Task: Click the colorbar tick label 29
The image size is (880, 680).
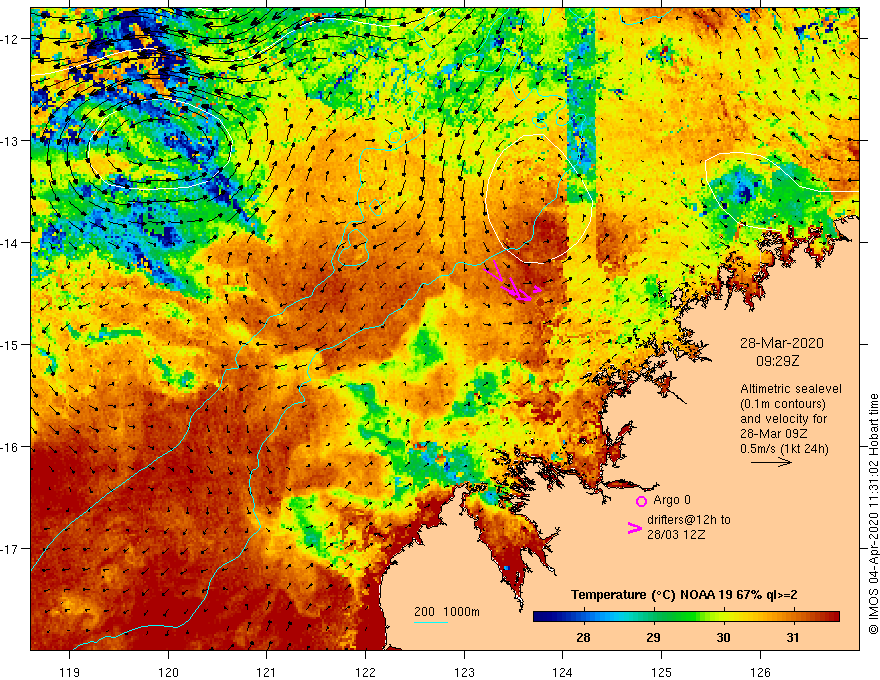Action: 653,637
